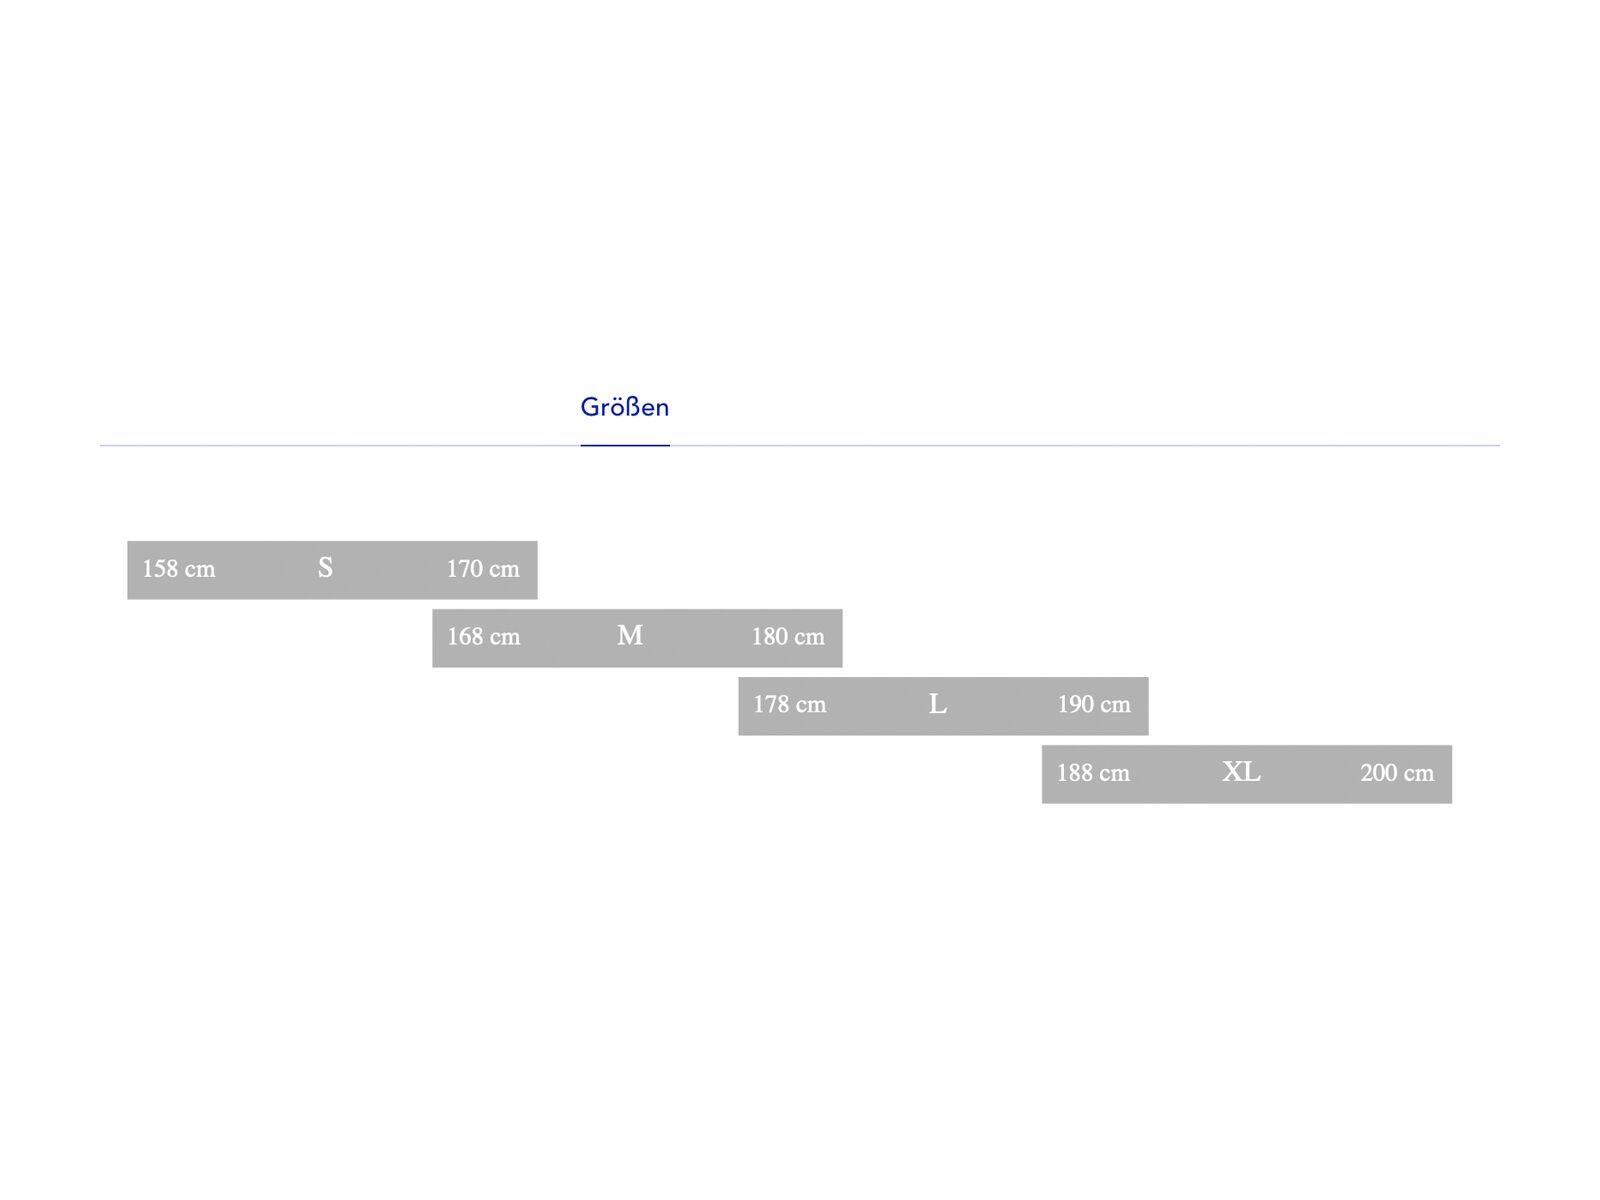Click the 178 cm minimum height label
Image resolution: width=1600 pixels, height=1200 pixels.
click(x=790, y=705)
